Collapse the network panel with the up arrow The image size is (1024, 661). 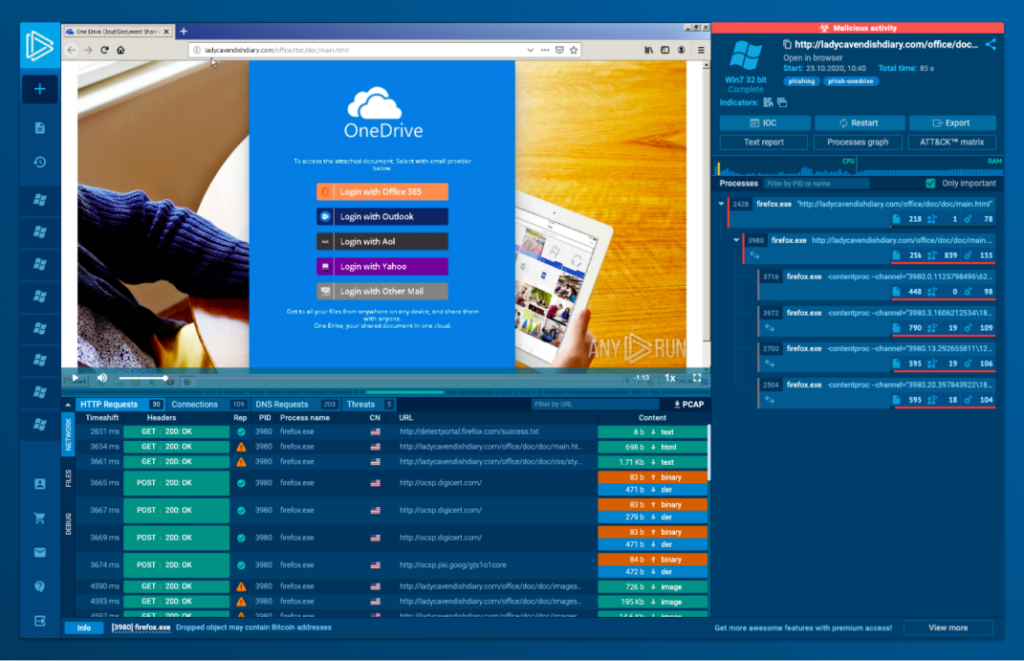(x=68, y=404)
